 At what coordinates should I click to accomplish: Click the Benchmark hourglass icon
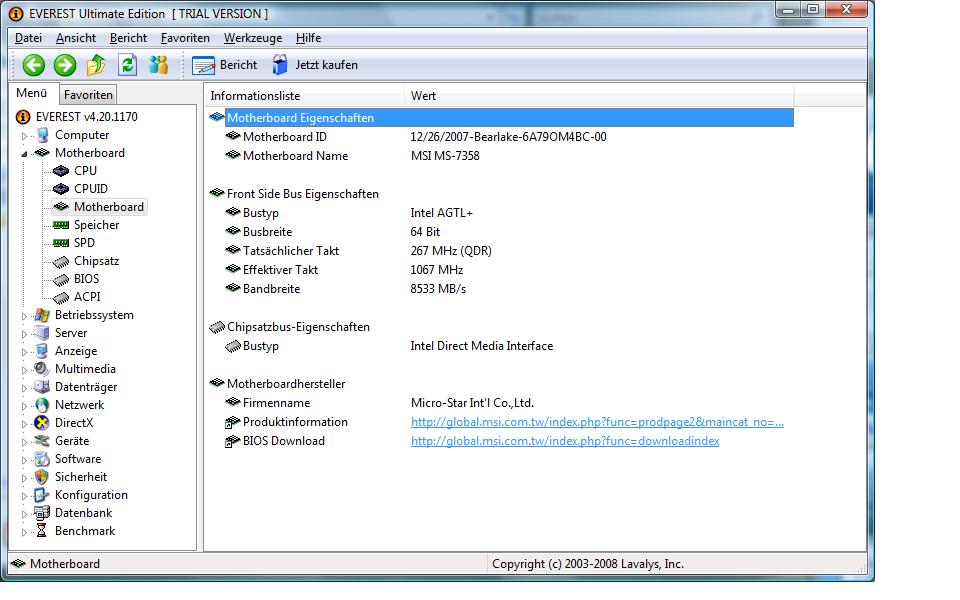pos(42,530)
